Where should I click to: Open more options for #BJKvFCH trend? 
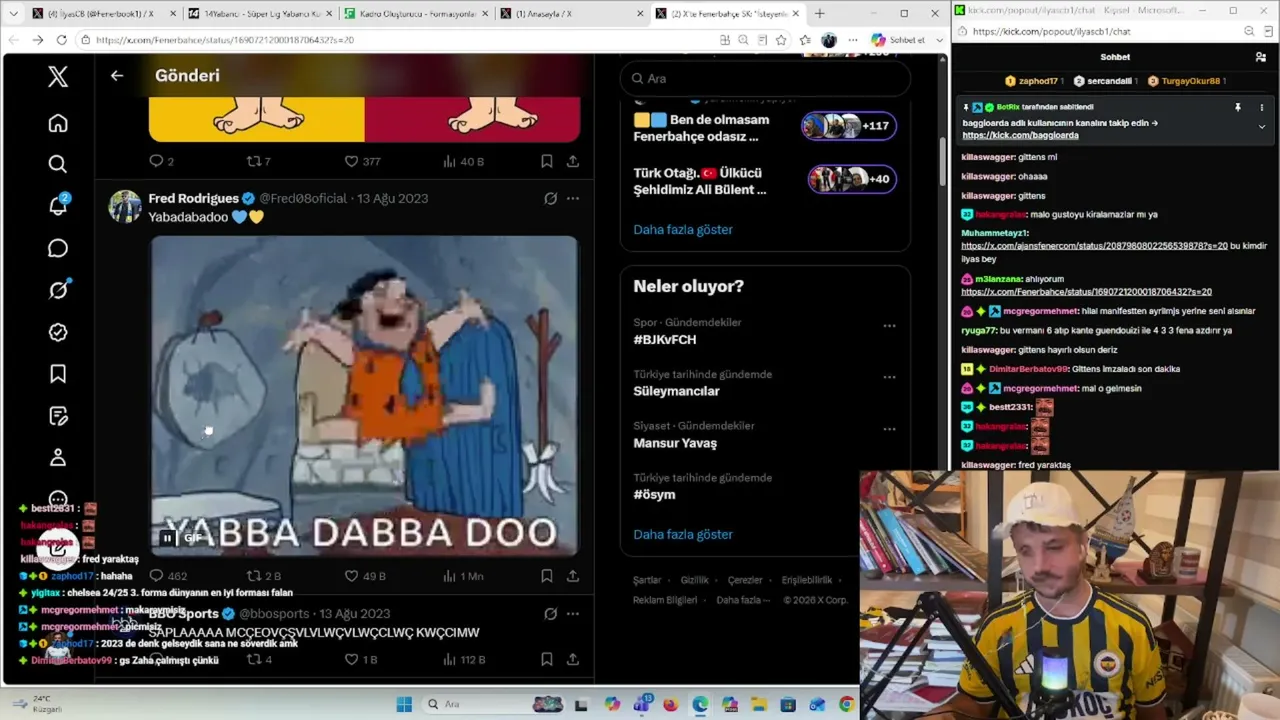pyautogui.click(x=889, y=326)
